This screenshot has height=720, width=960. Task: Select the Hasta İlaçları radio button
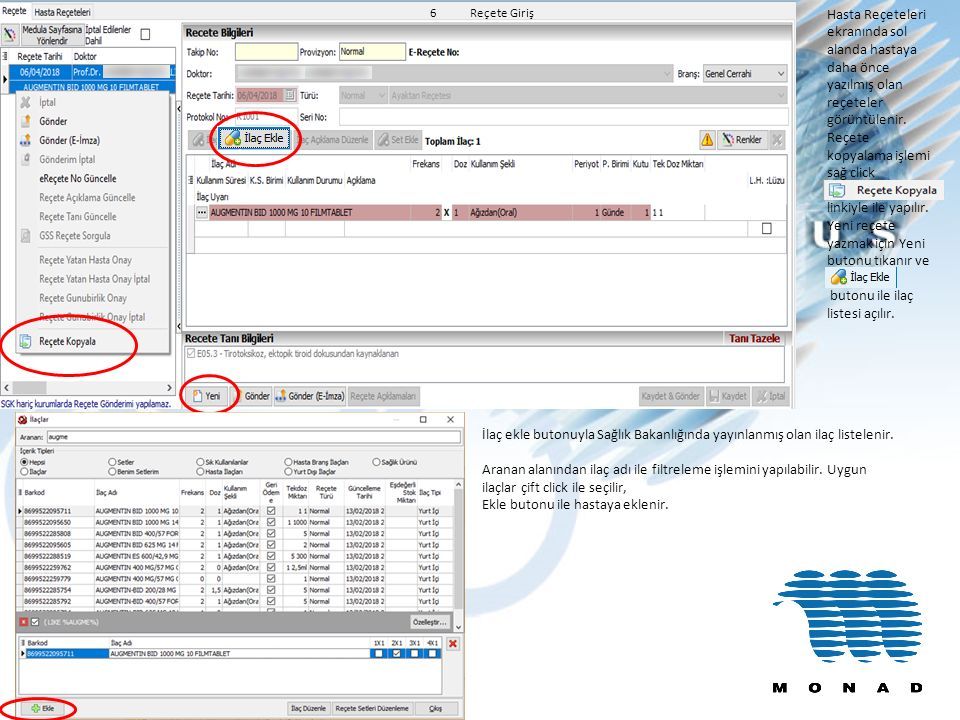click(x=200, y=471)
